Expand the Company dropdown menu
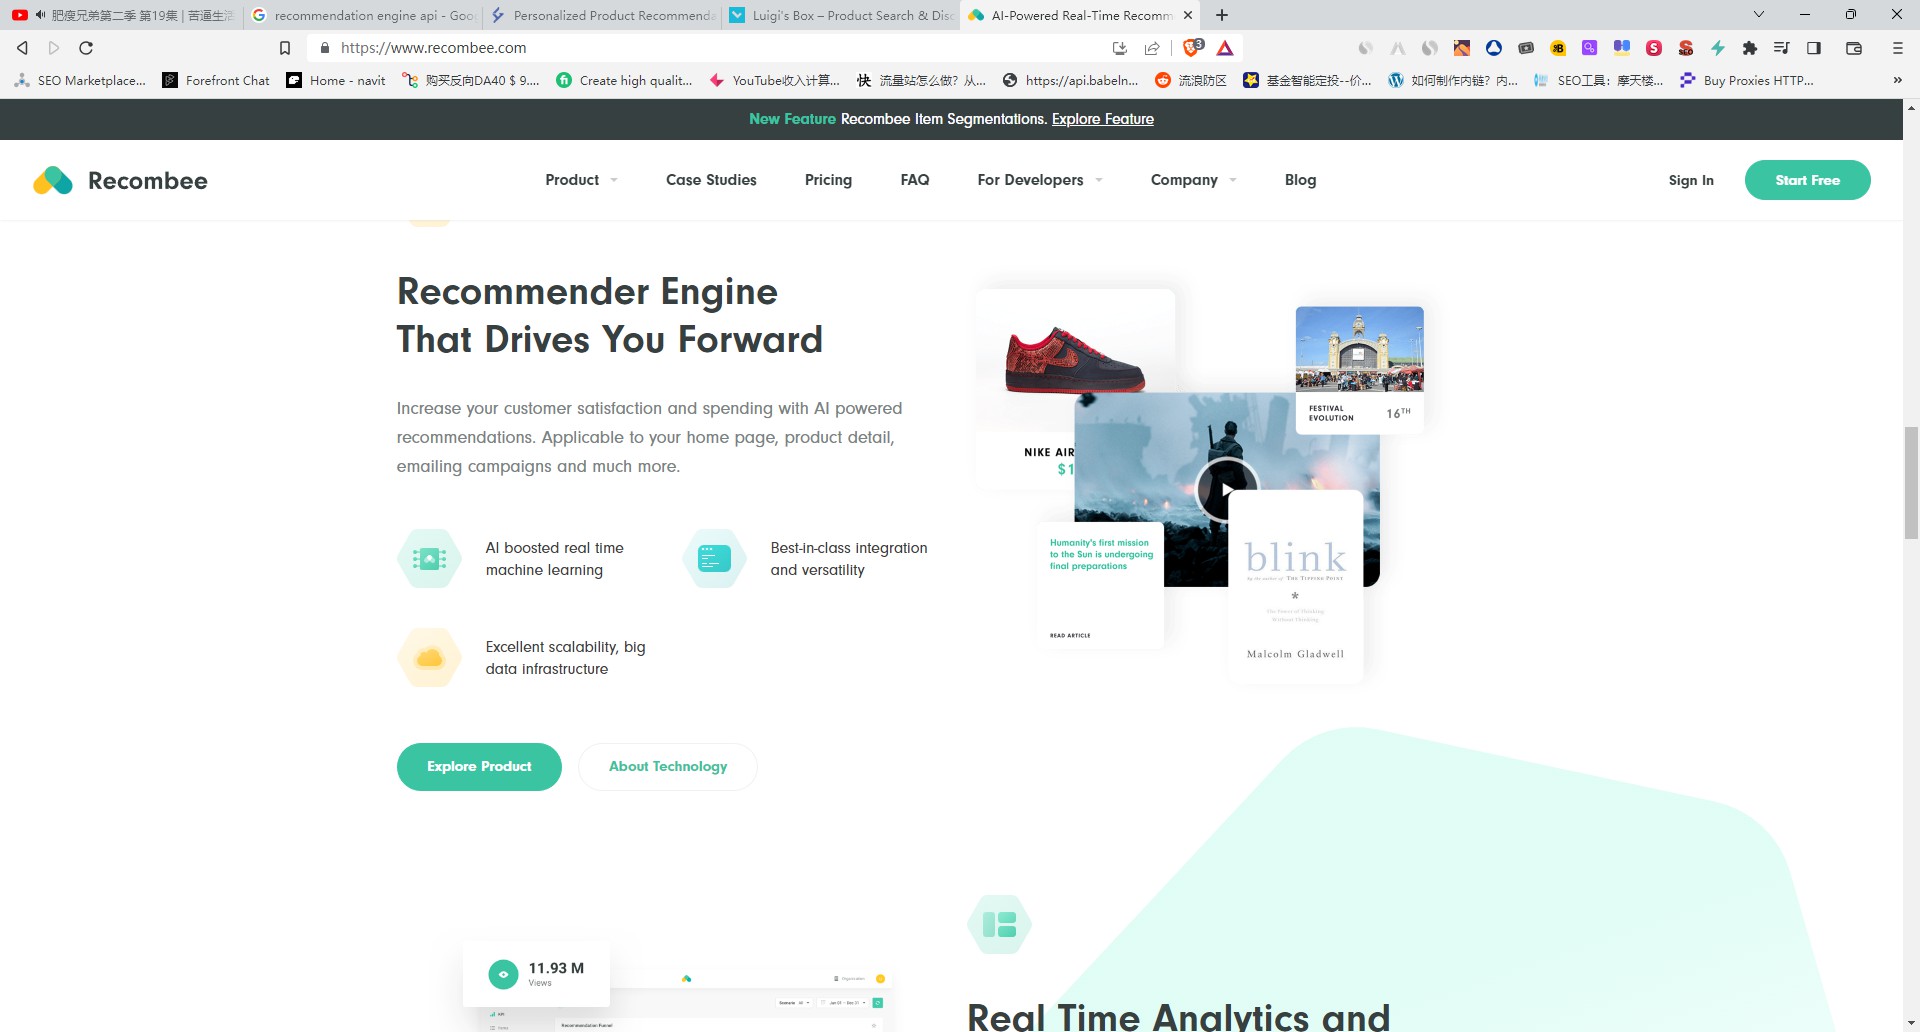Viewport: 1920px width, 1032px height. [x=1193, y=180]
